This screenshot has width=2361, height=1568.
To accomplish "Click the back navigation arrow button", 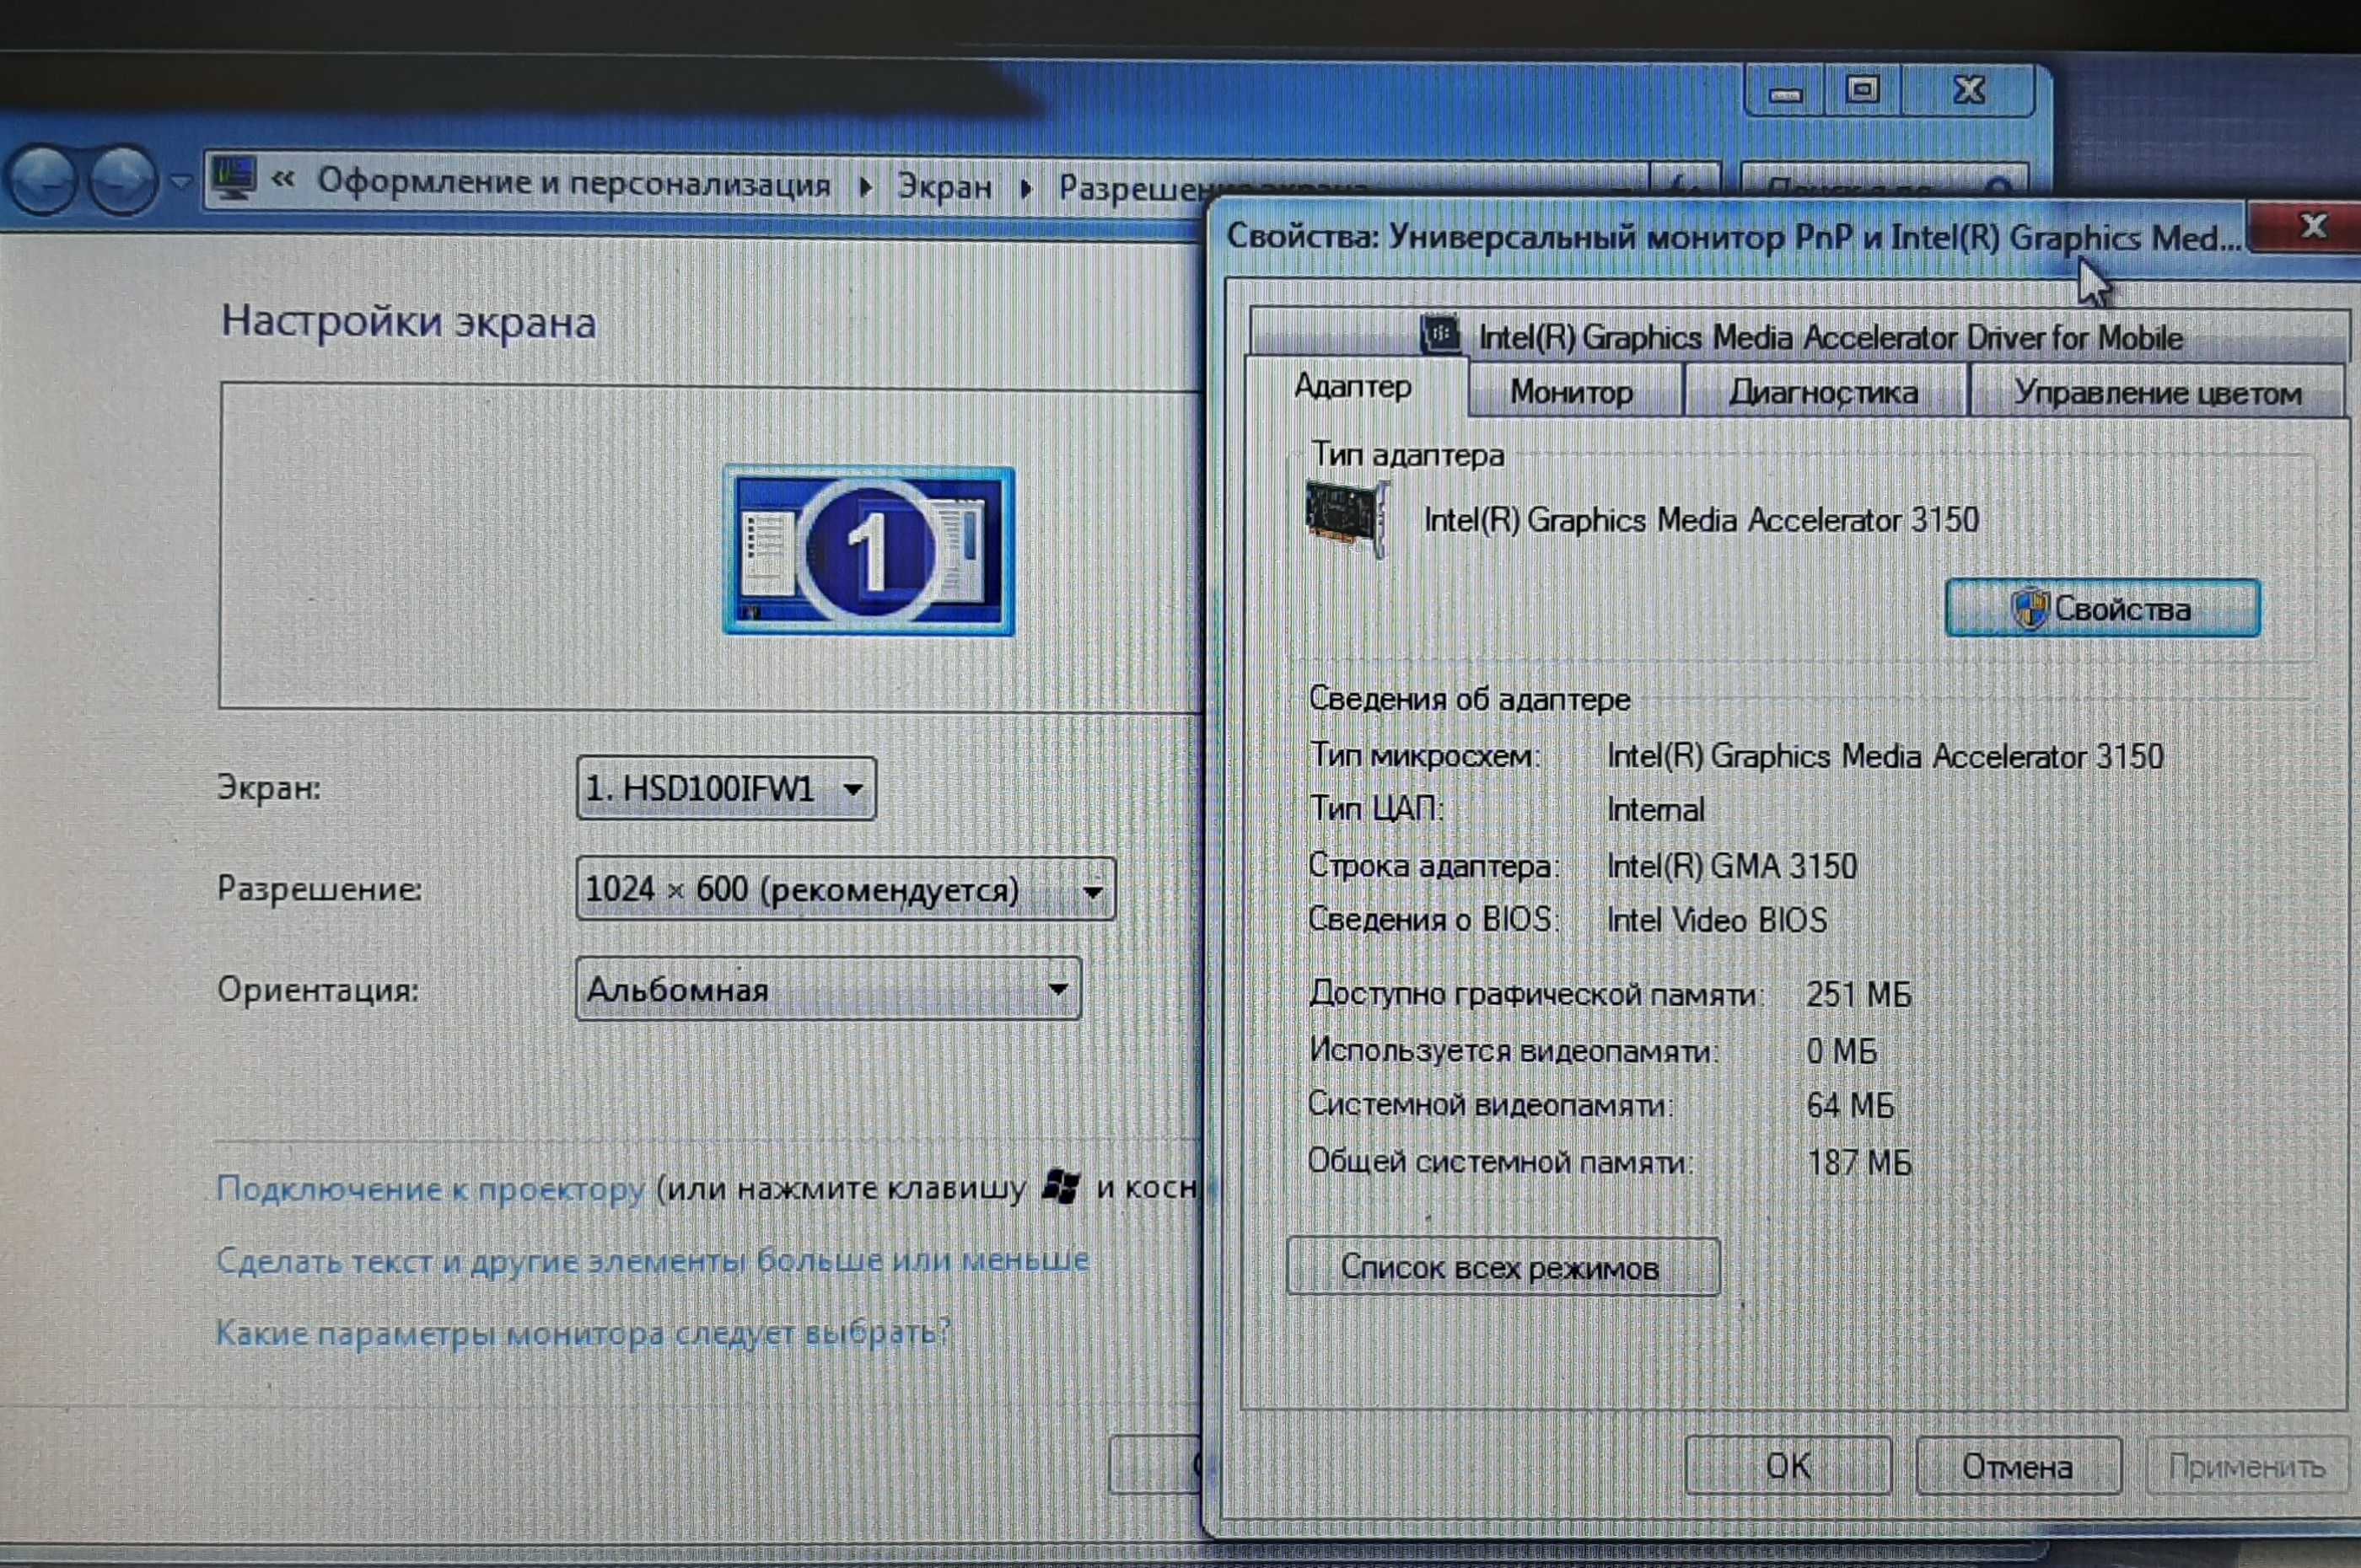I will pyautogui.click(x=42, y=180).
